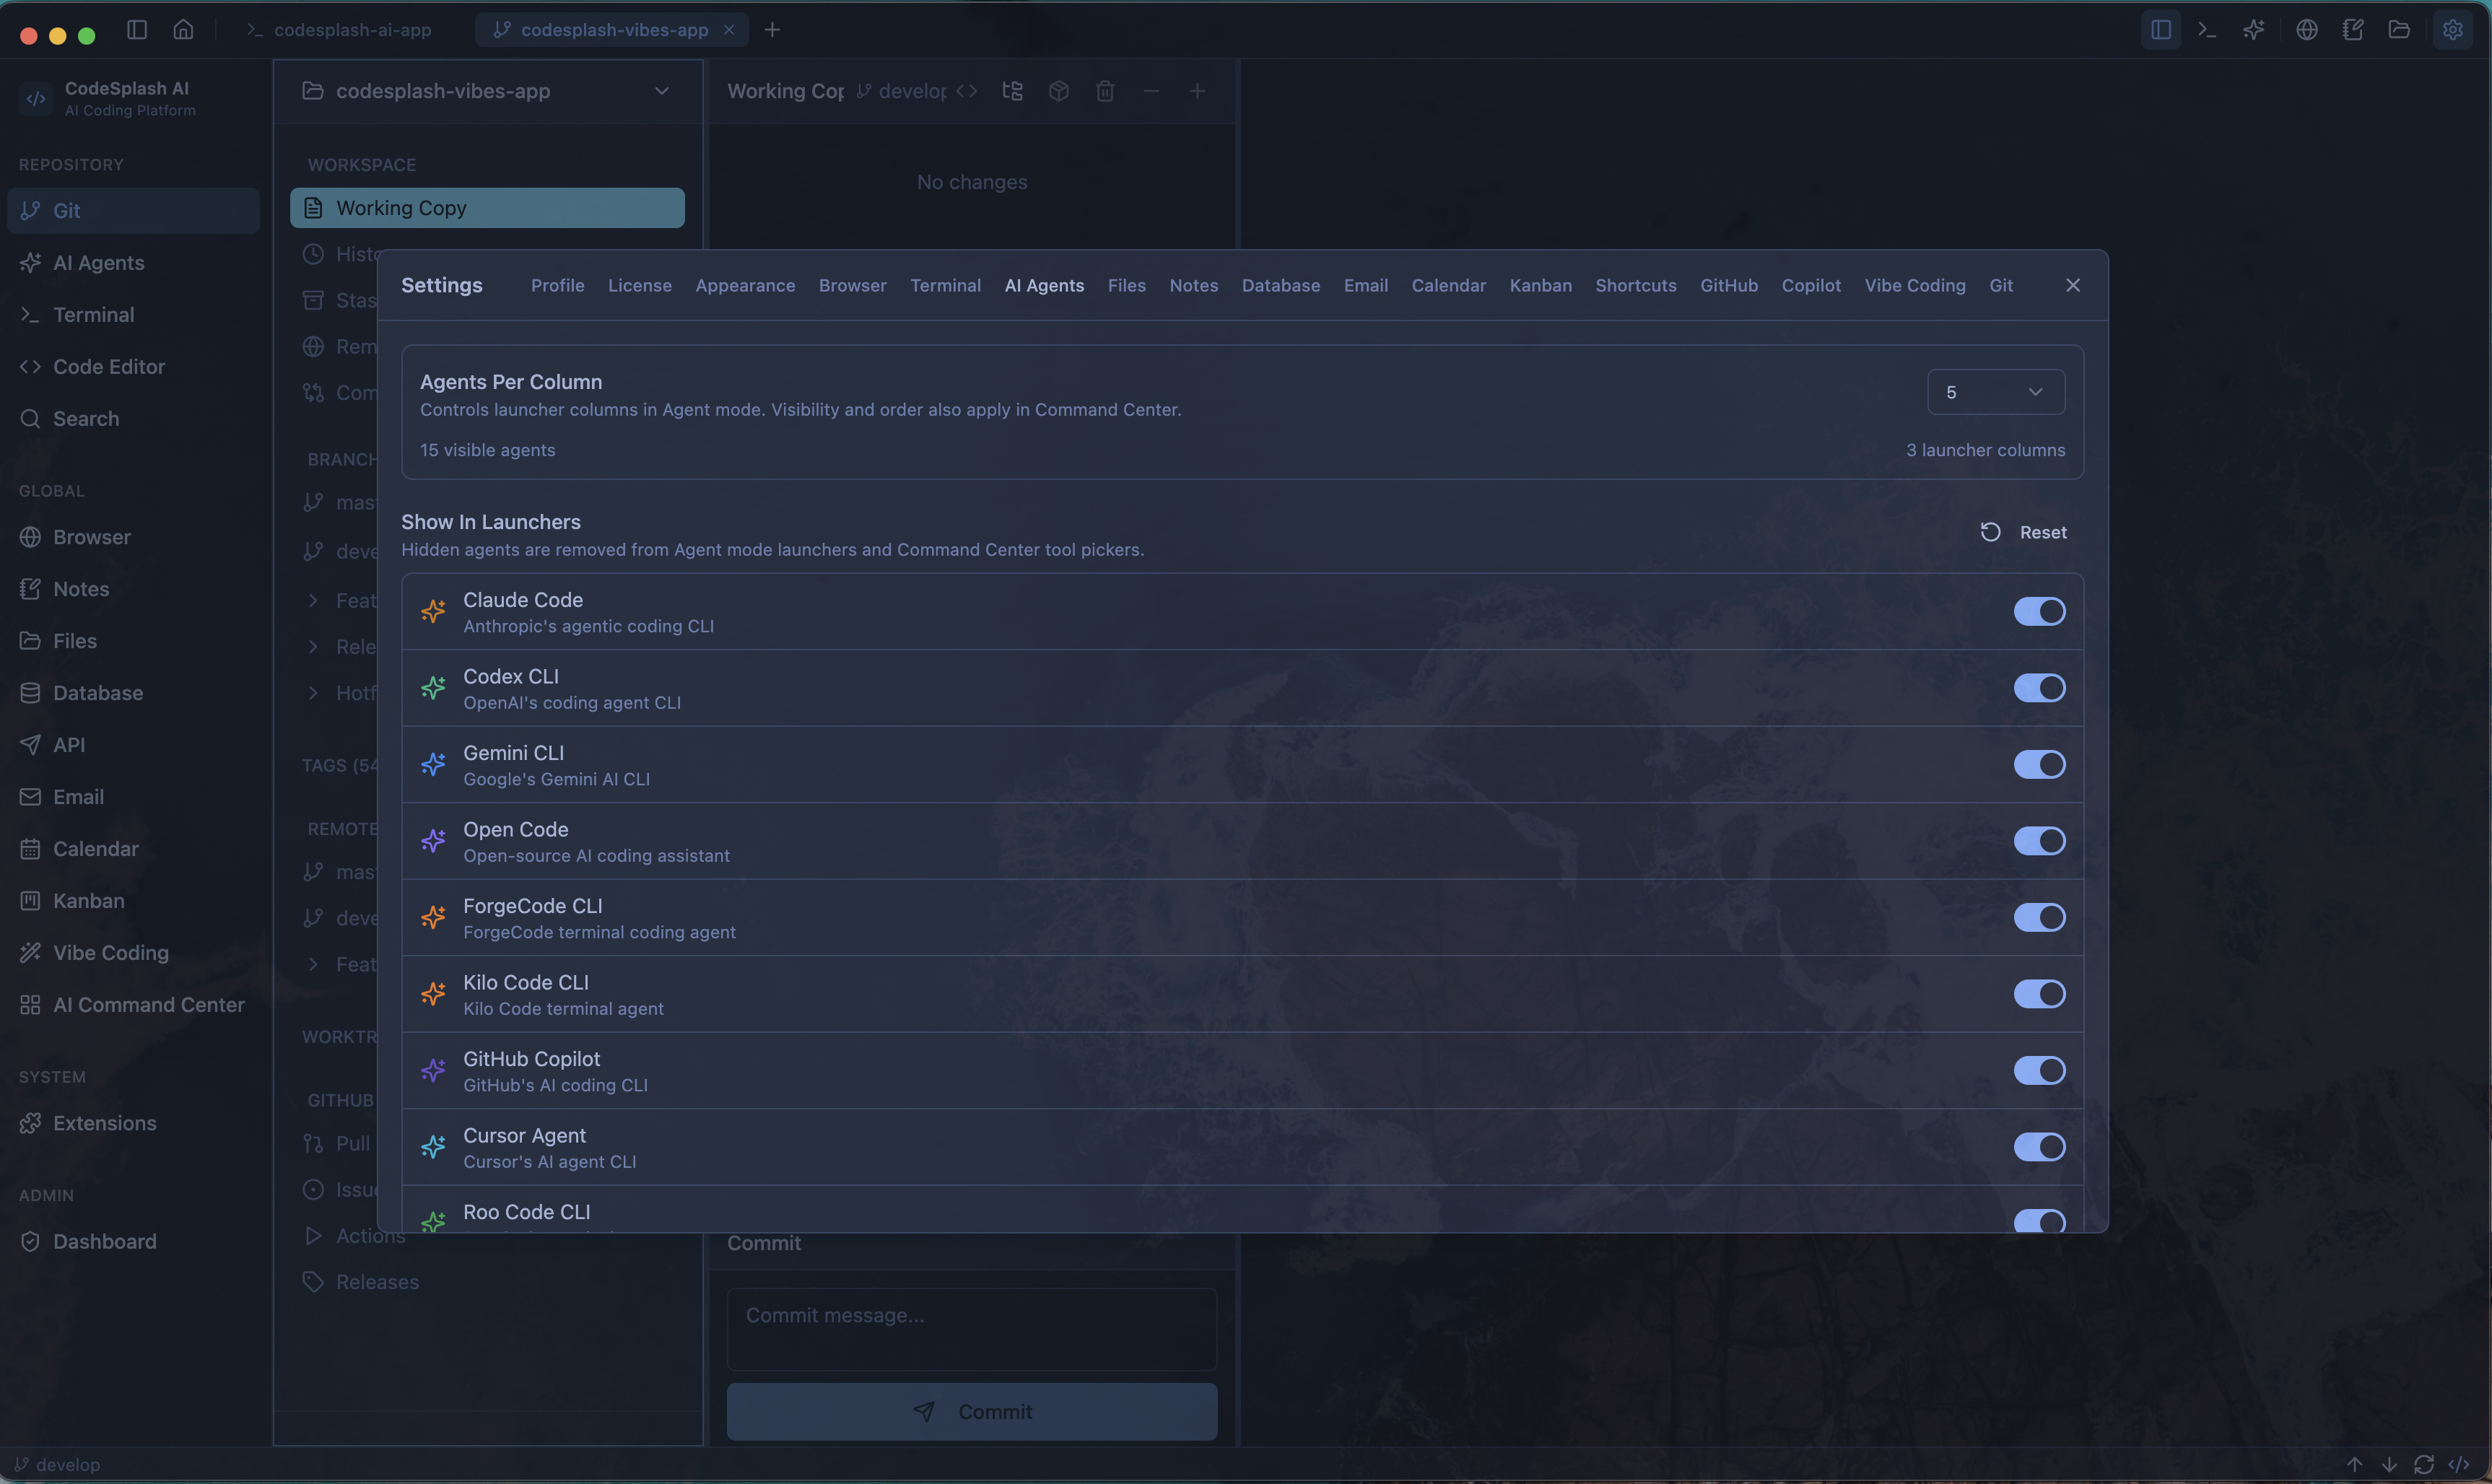The width and height of the screenshot is (2492, 1484).
Task: Switch to the Shortcuts settings tab
Action: 1636,285
